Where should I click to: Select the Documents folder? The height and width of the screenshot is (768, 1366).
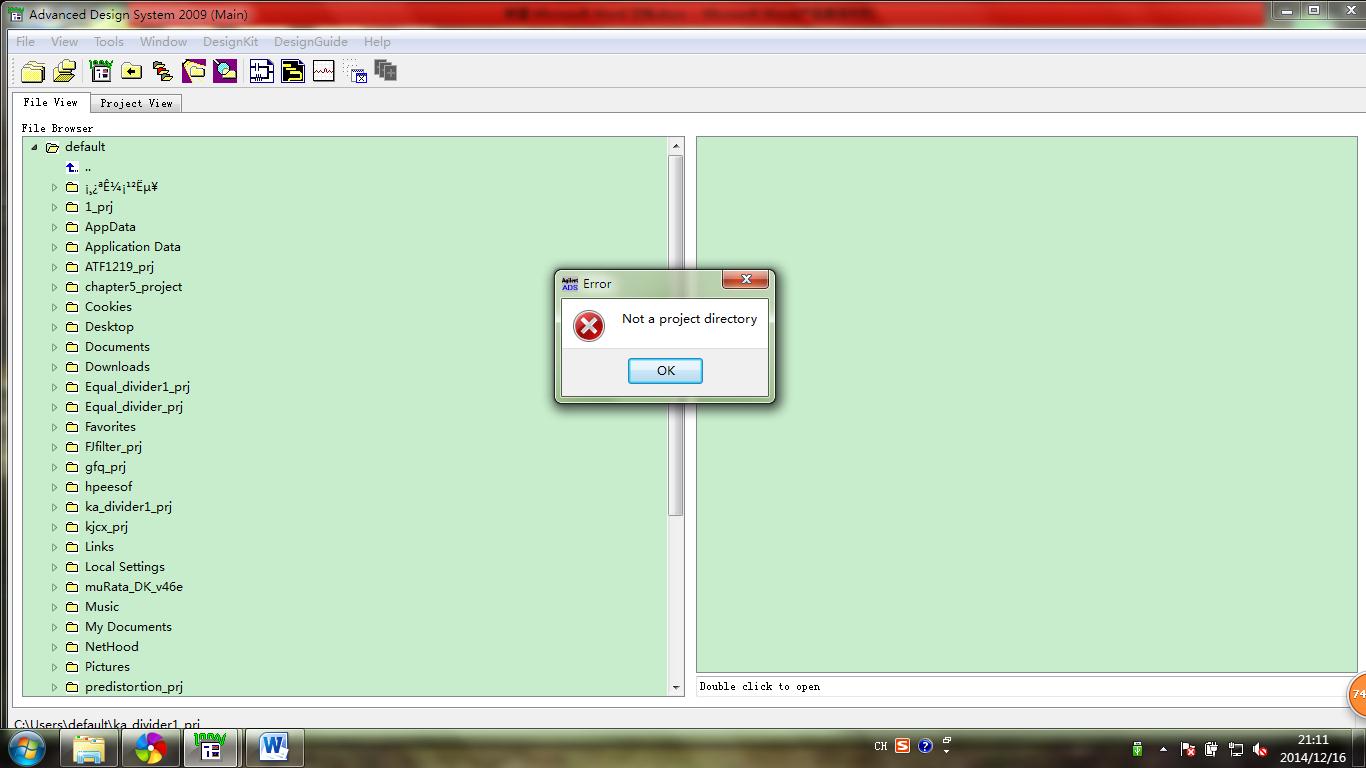[117, 347]
